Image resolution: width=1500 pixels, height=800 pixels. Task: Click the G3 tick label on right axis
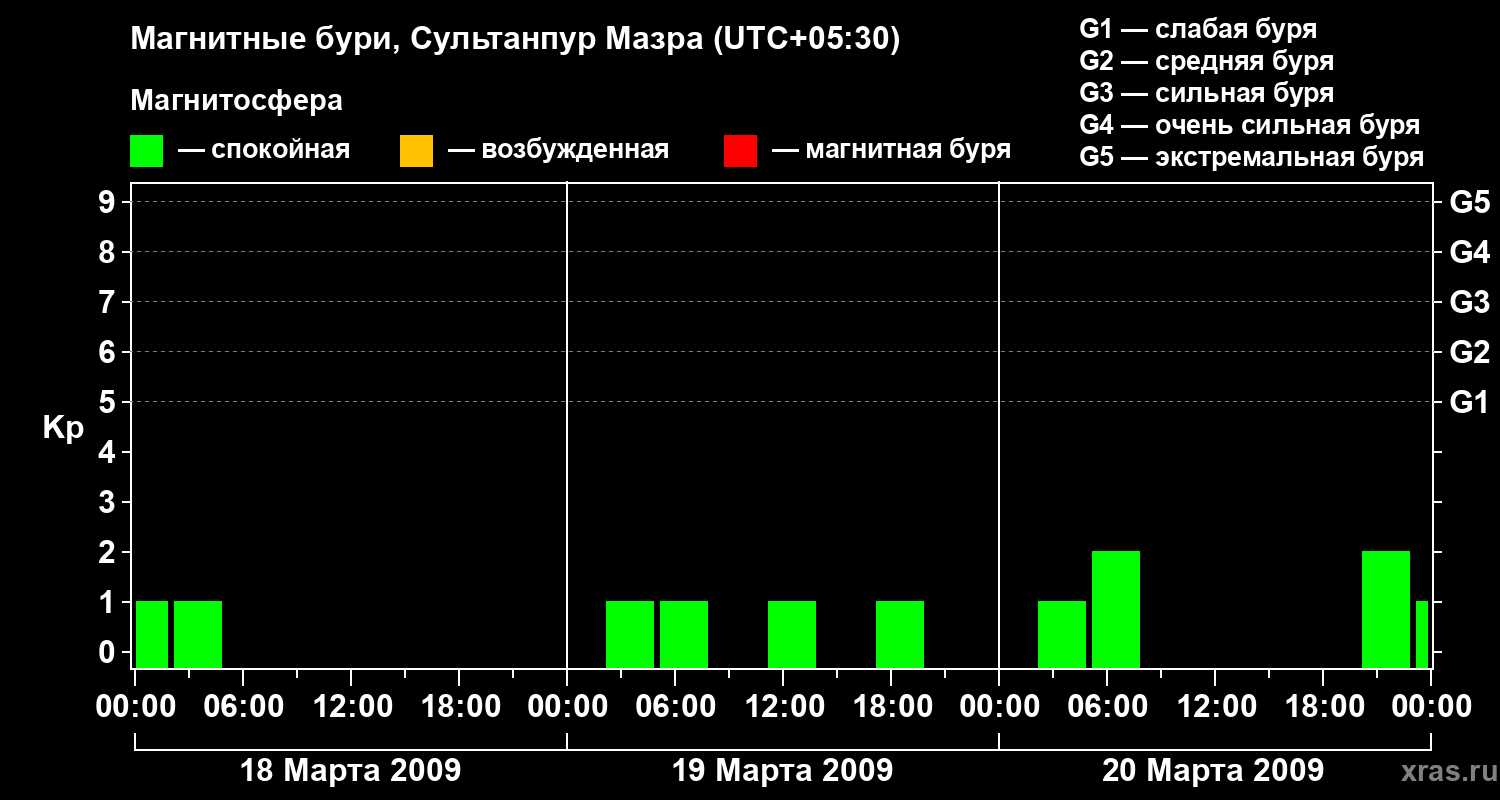pyautogui.click(x=1470, y=303)
